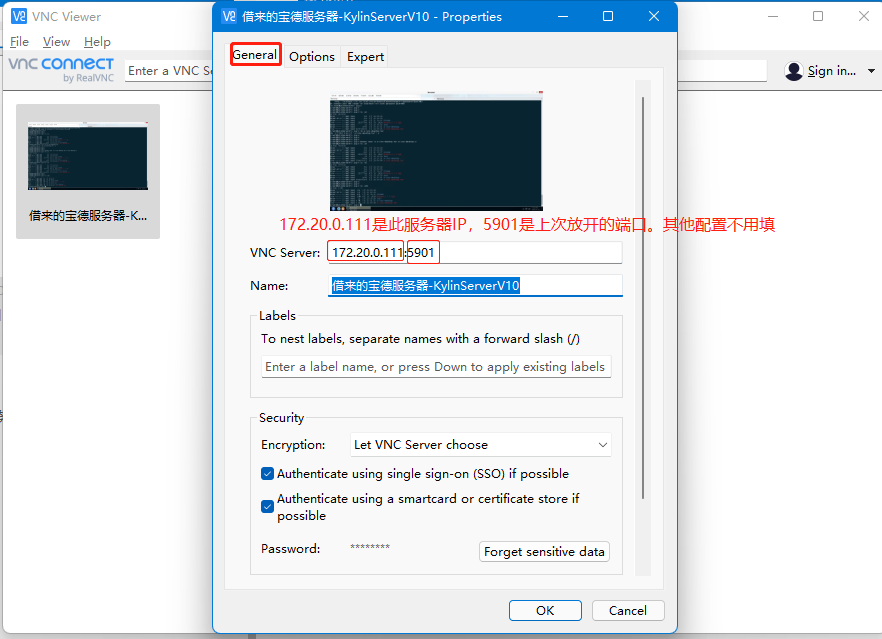
Task: Open the View menu
Action: coord(56,41)
